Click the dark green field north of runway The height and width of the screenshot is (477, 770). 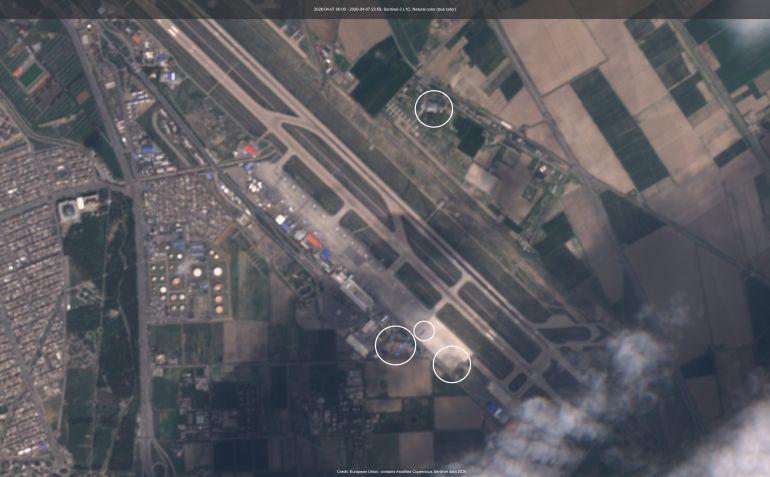click(x=380, y=75)
